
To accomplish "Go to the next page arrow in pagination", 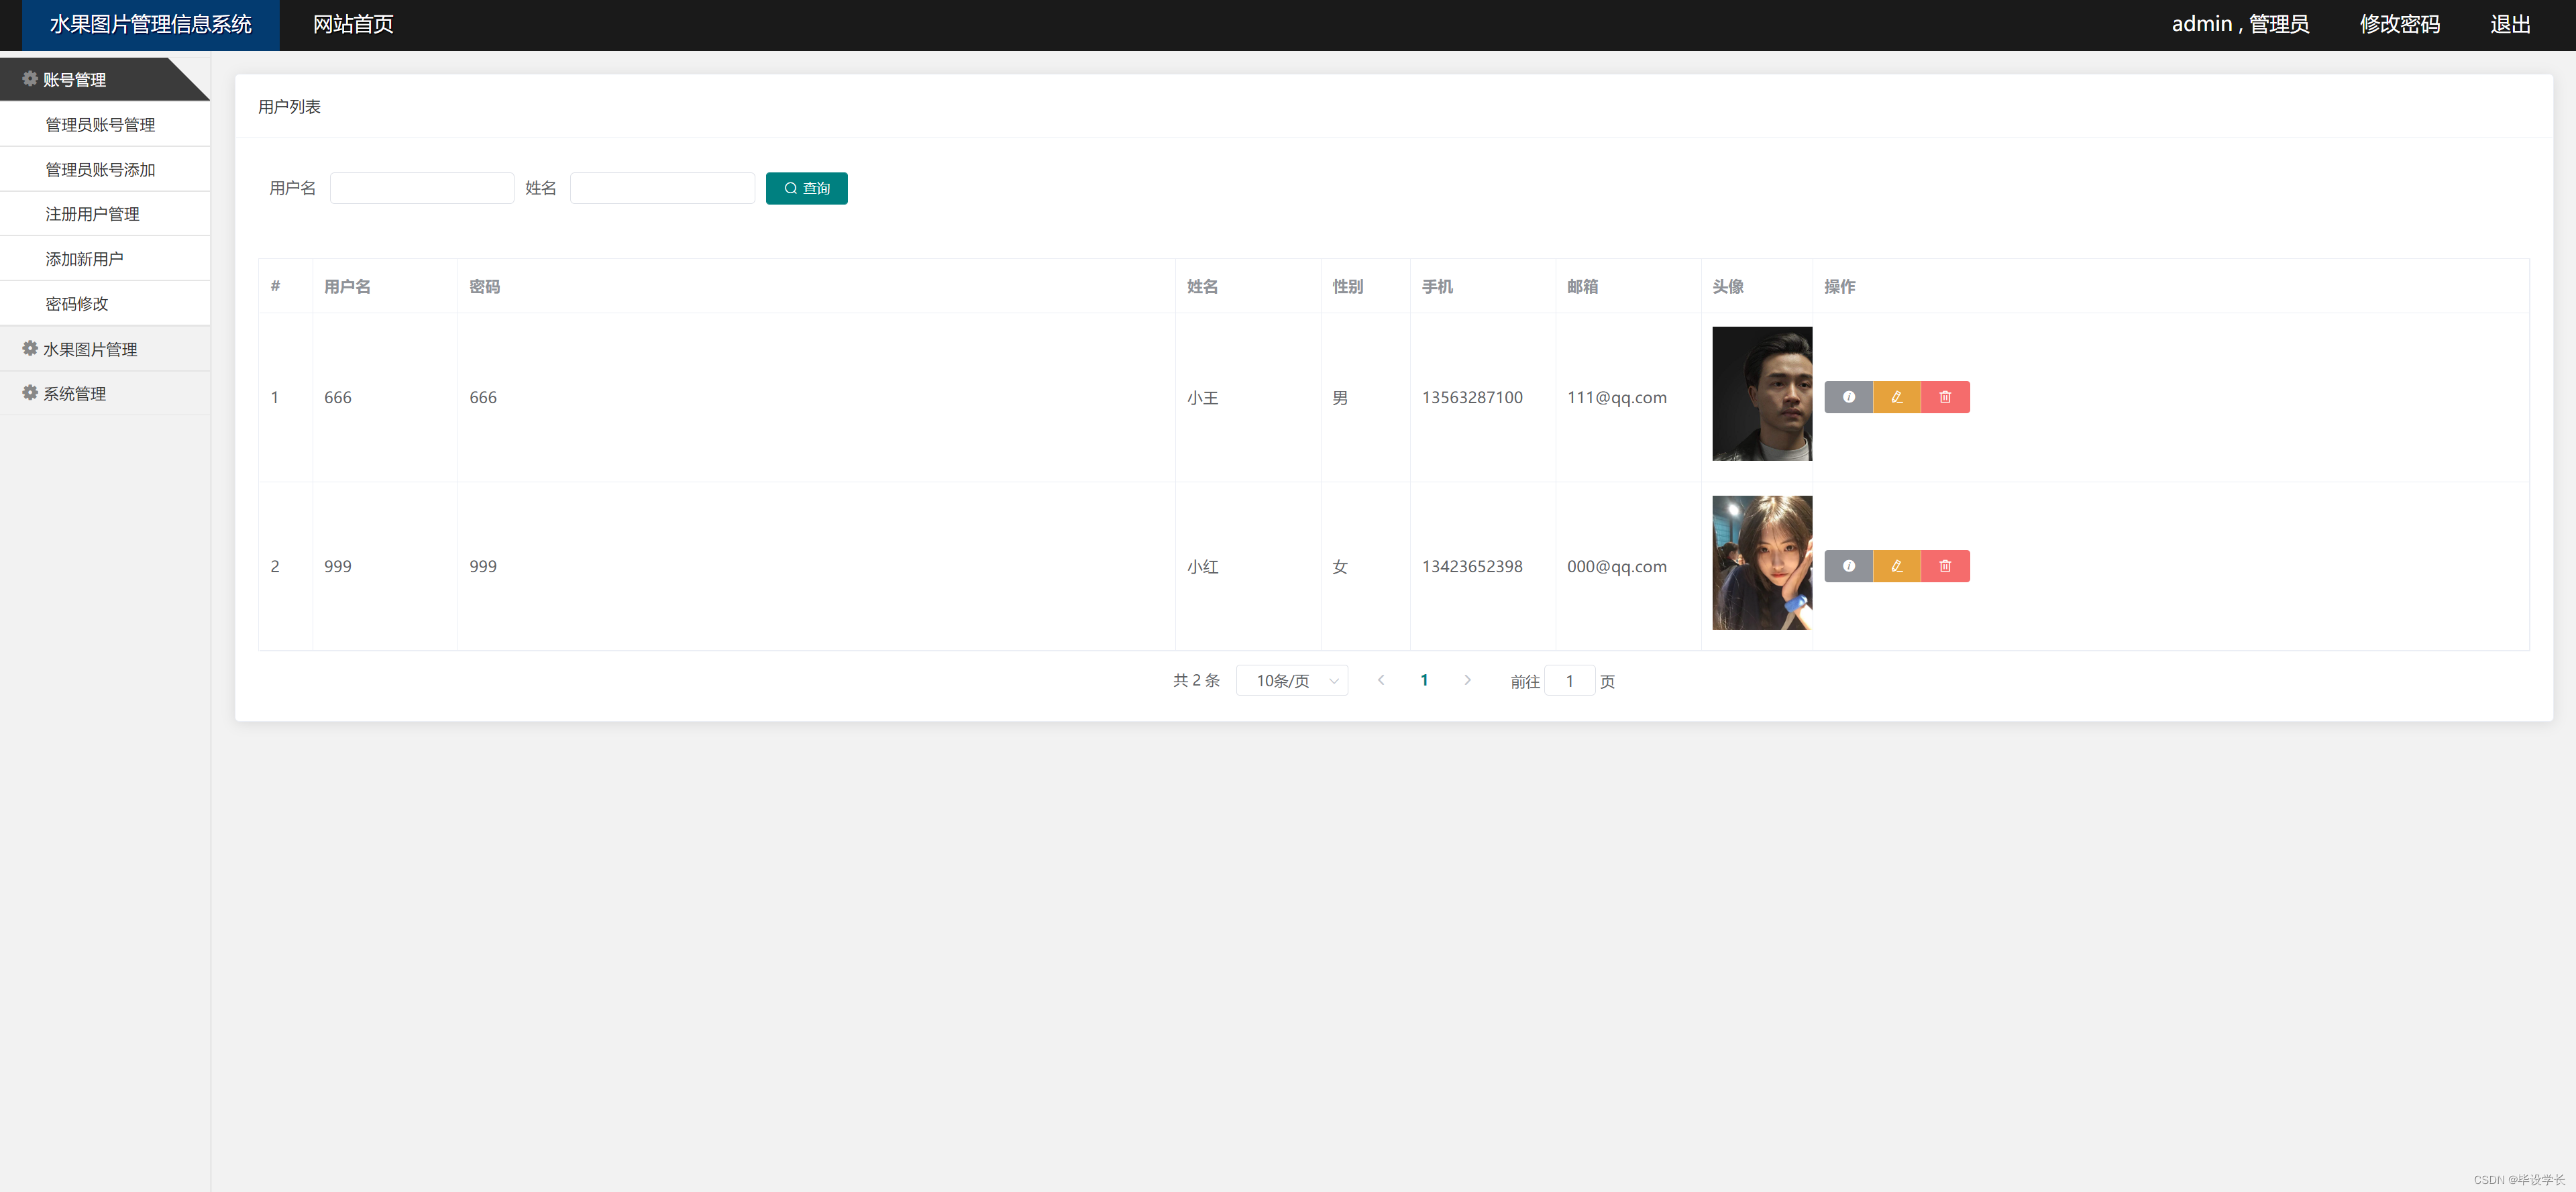I will 1467,680.
